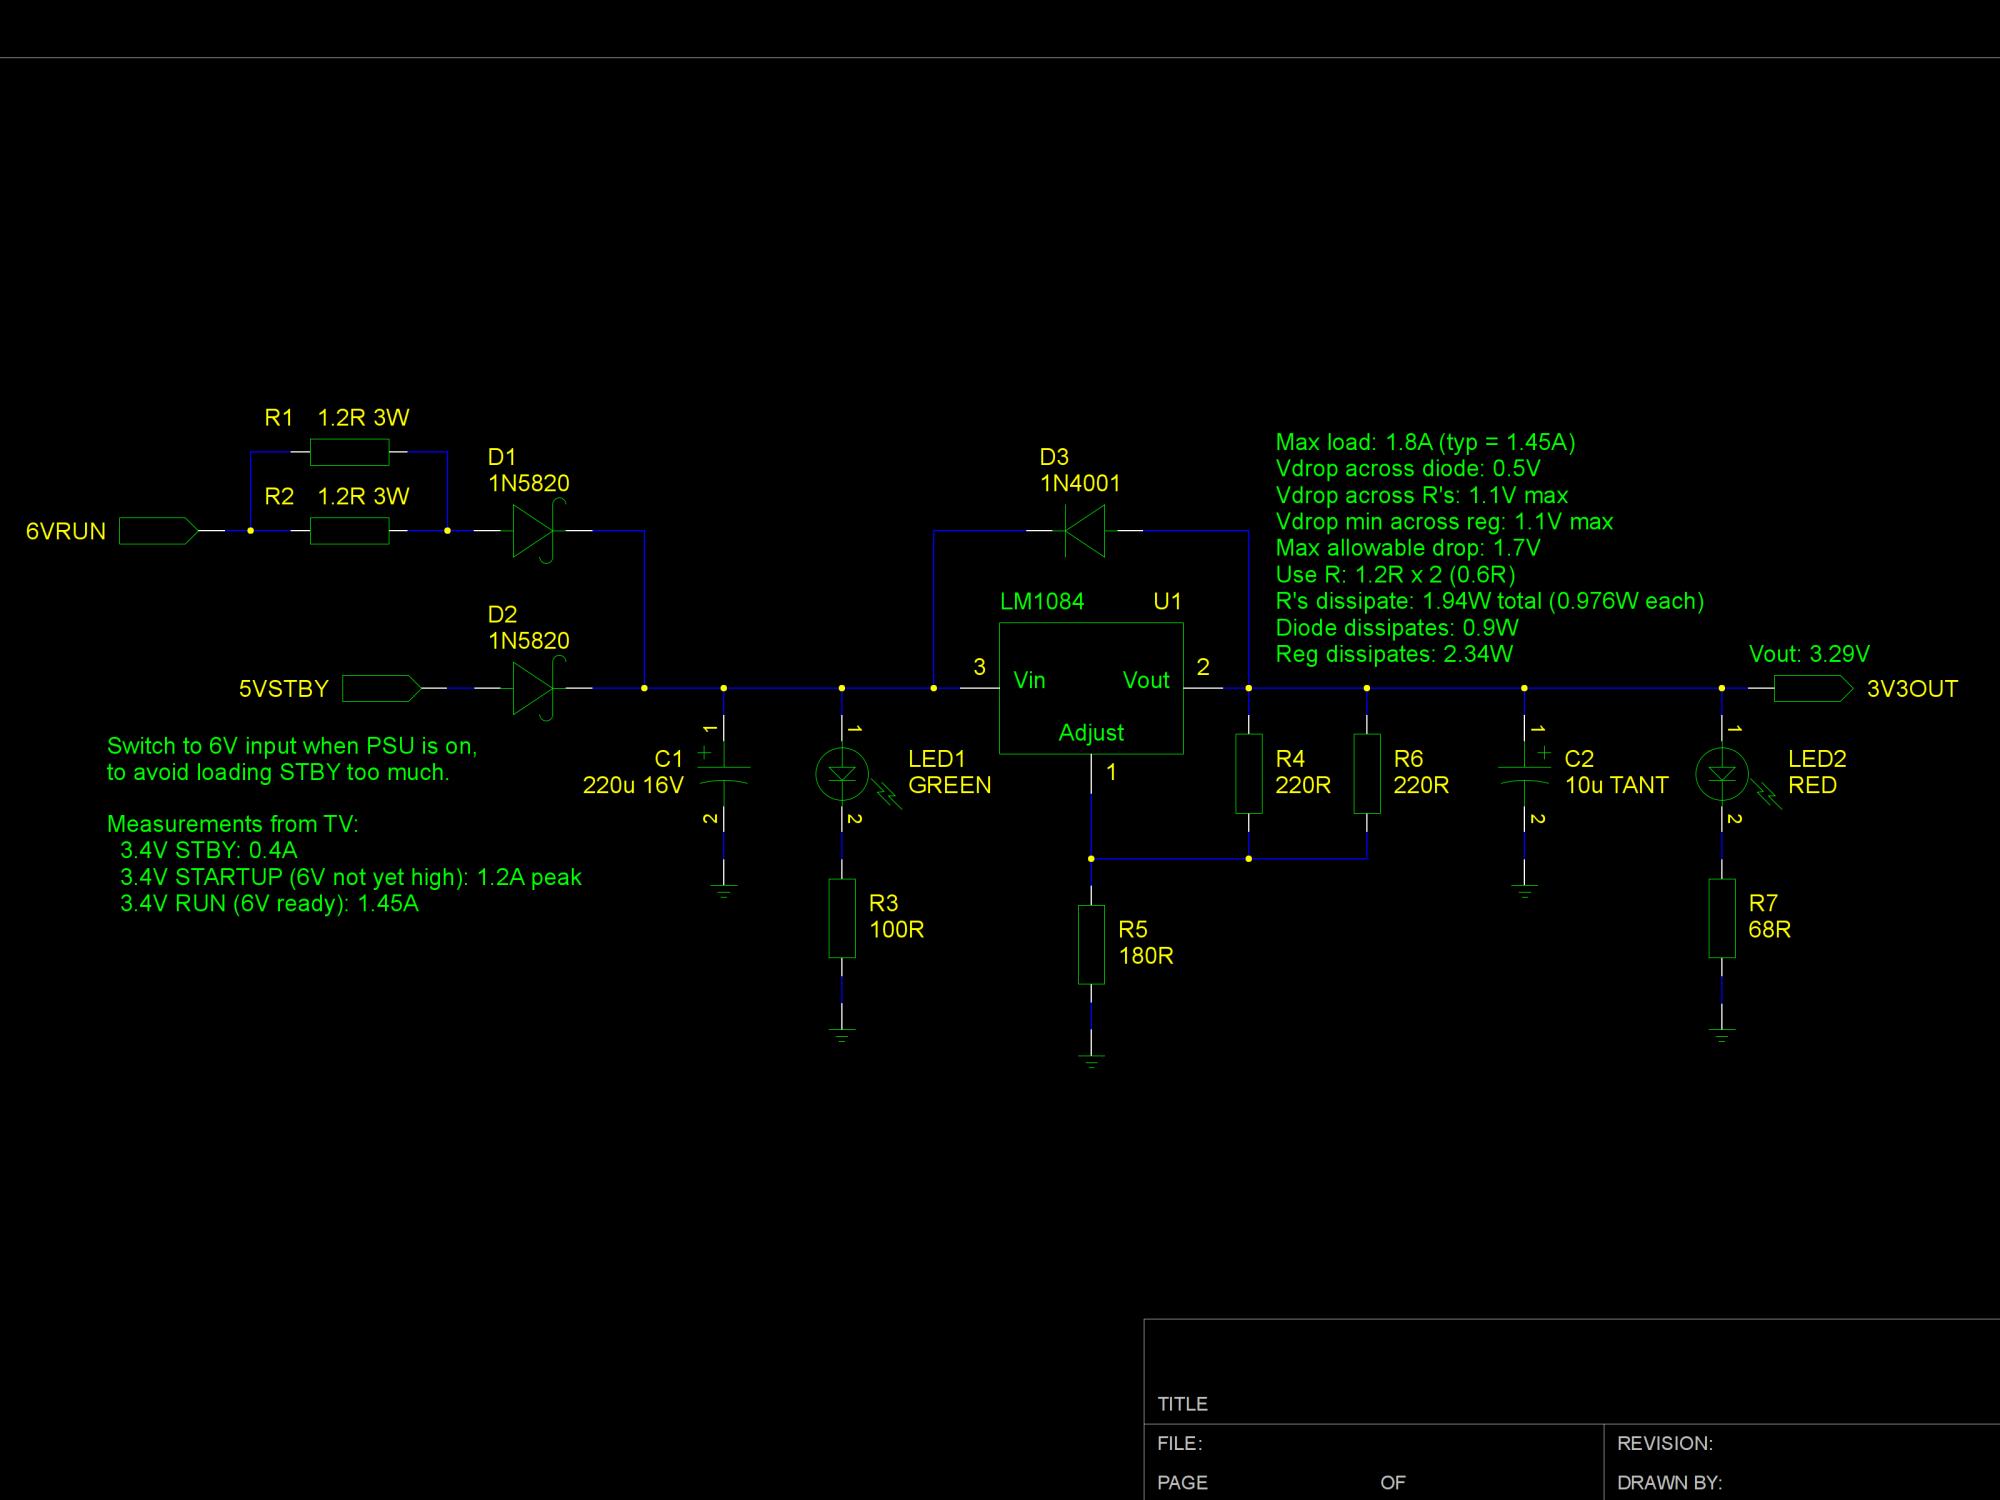2000x1500 pixels.
Task: Click the R5 180R resistor symbol
Action: 1091,944
